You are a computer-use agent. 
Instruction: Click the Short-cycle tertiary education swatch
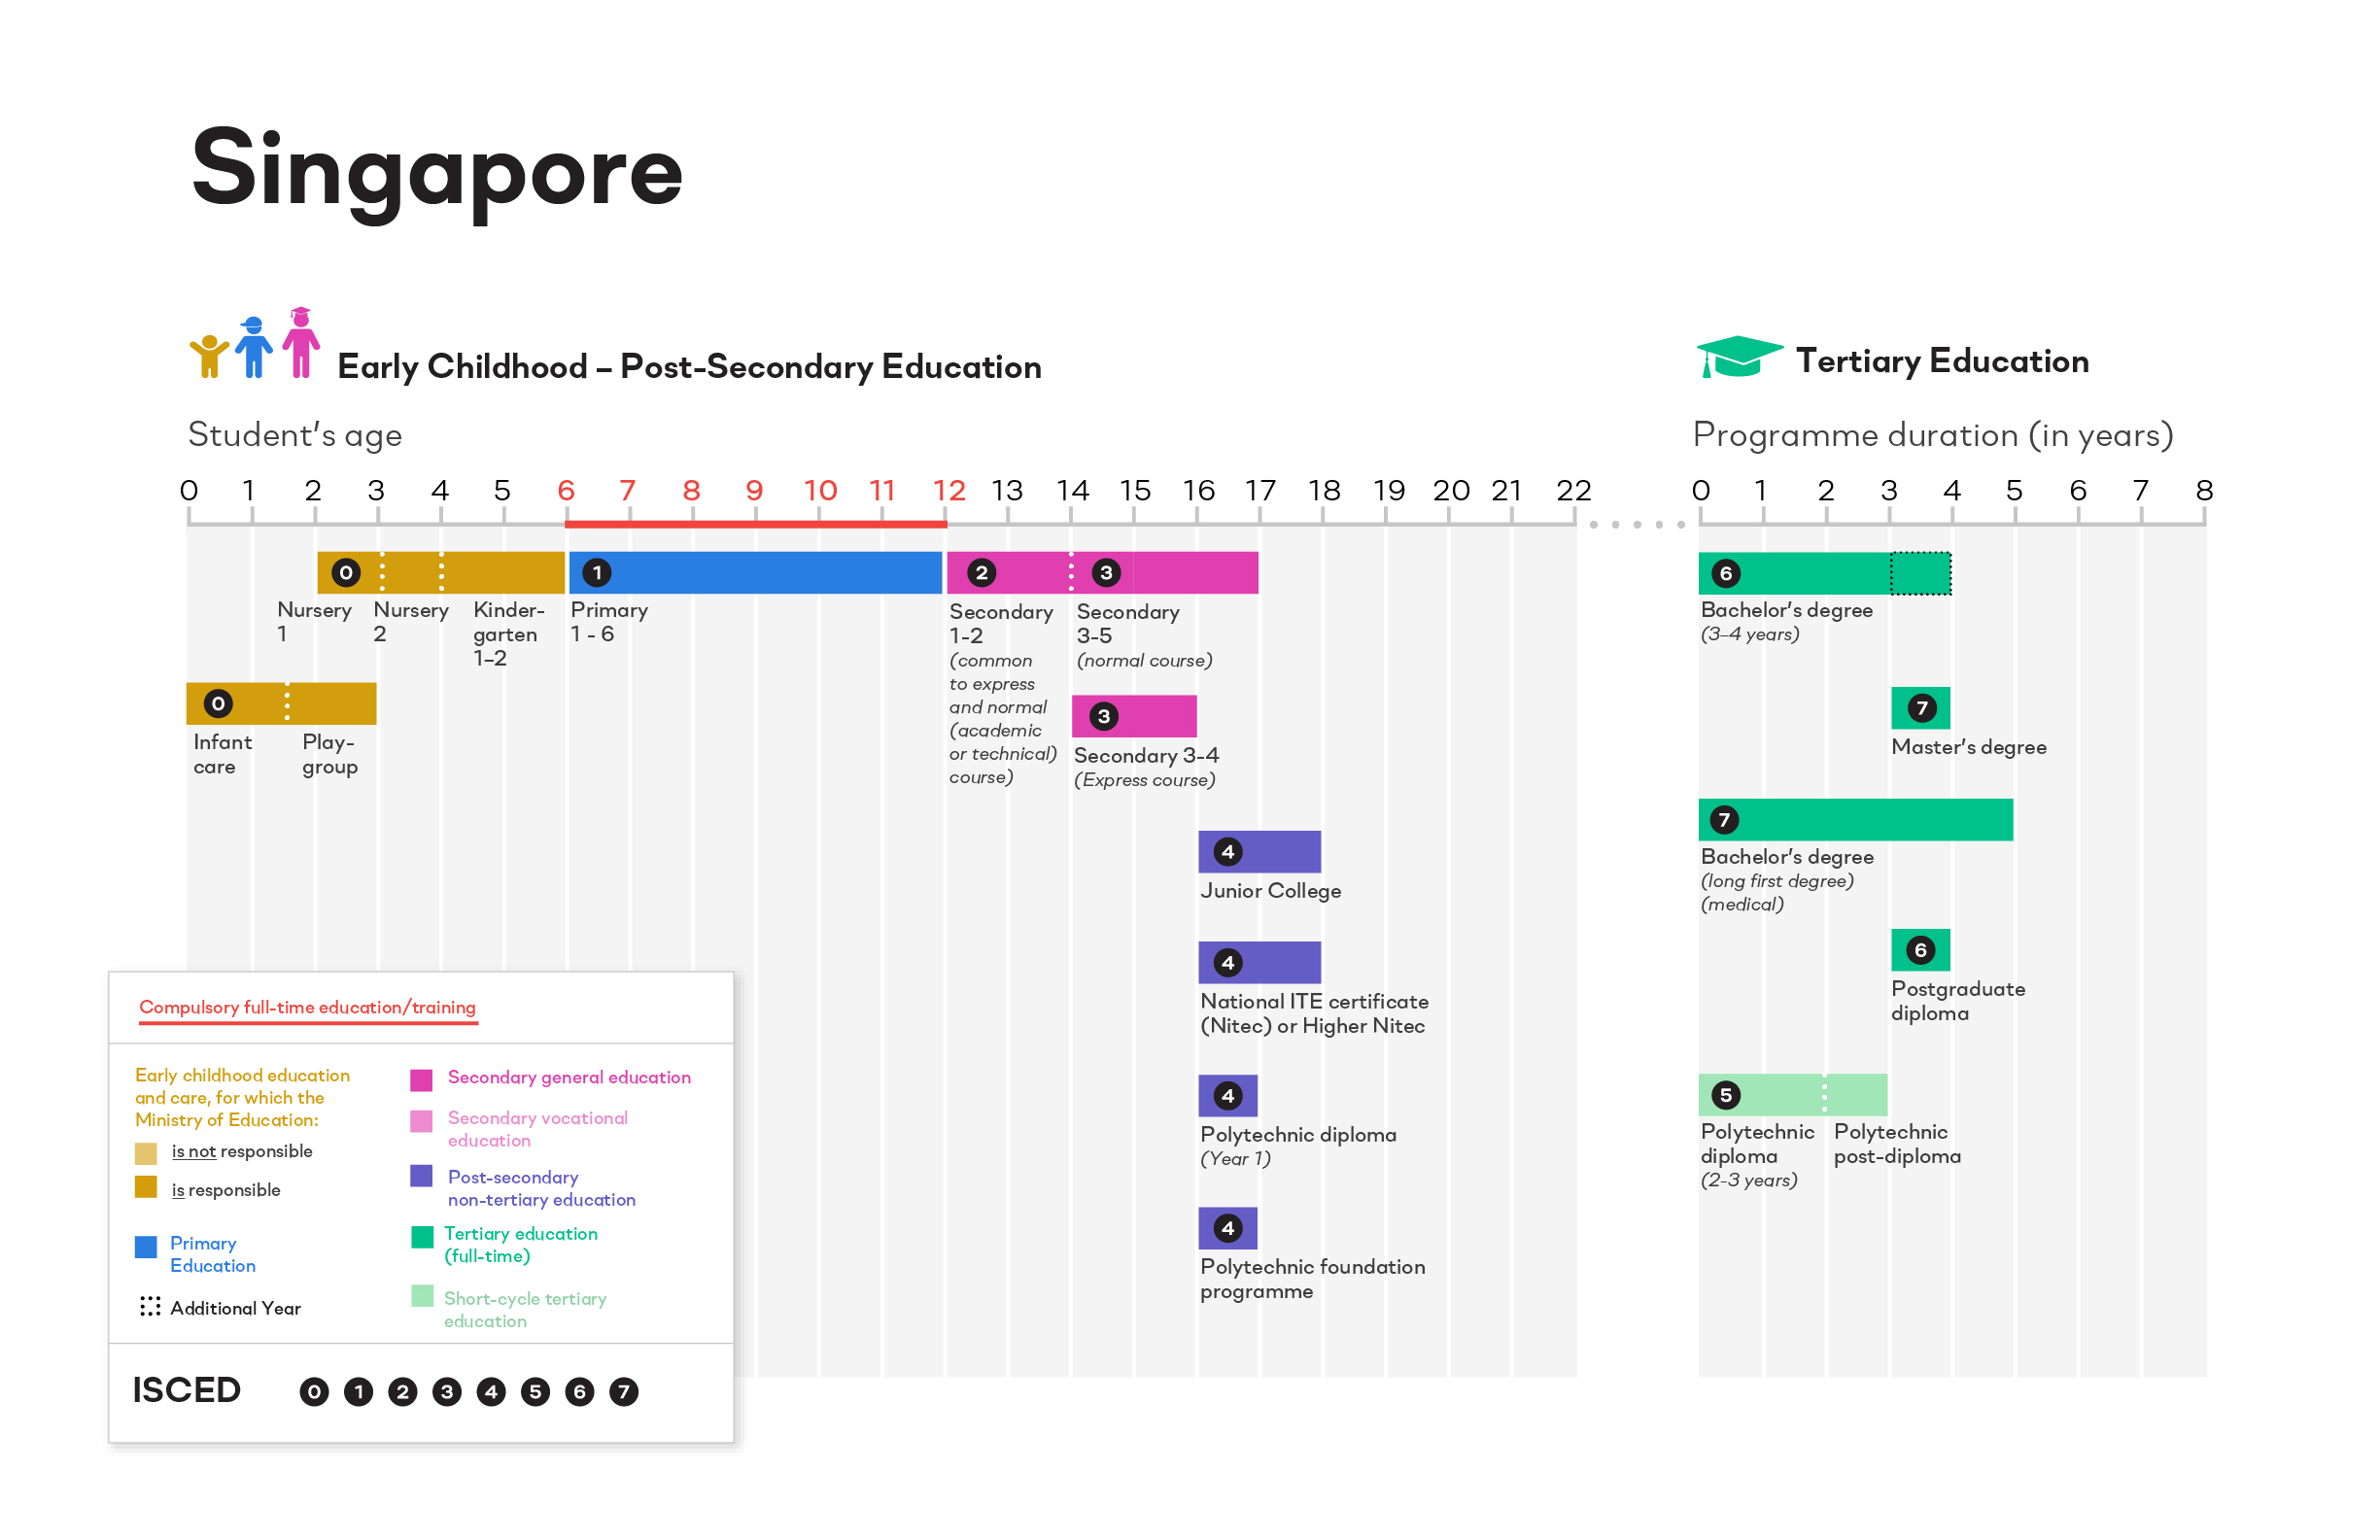422,1297
